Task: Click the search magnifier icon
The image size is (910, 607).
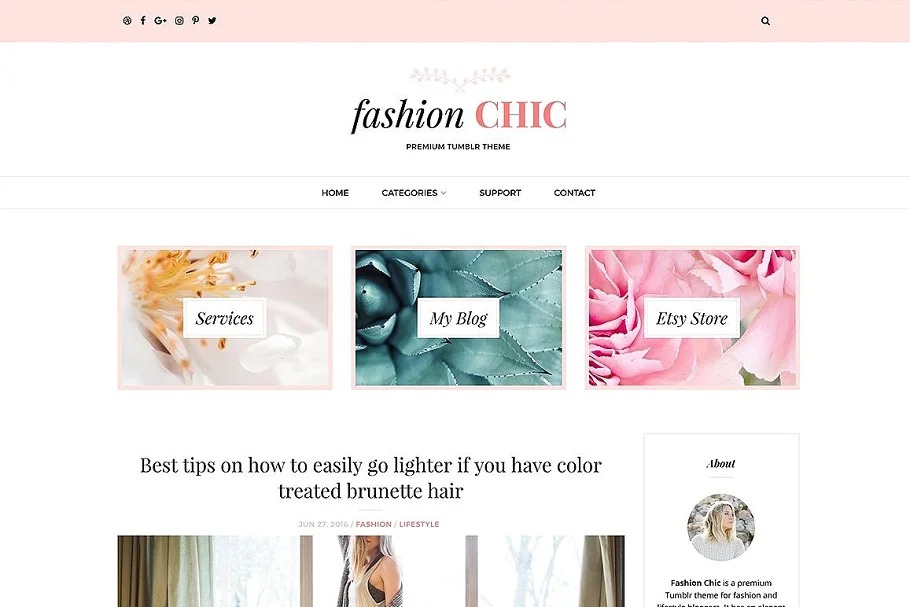Action: [x=765, y=21]
